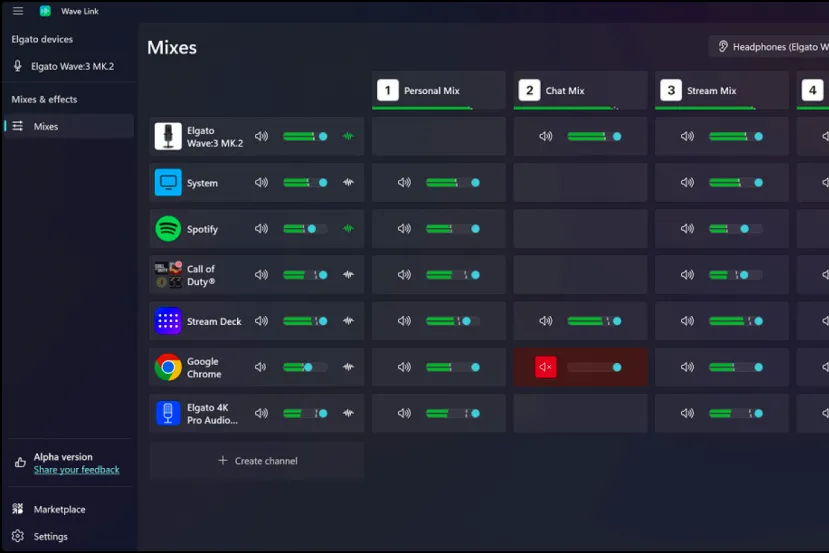Screen dimensions: 829x553
Task: Adjust Spotify master volume slider
Action: coord(305,229)
